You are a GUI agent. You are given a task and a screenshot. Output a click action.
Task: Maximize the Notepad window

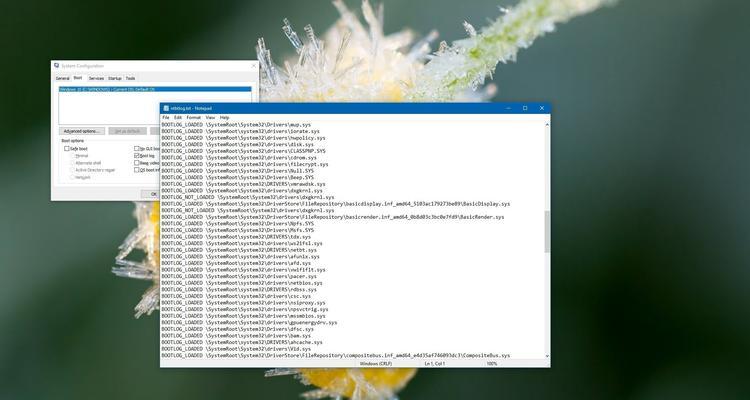[x=525, y=108]
